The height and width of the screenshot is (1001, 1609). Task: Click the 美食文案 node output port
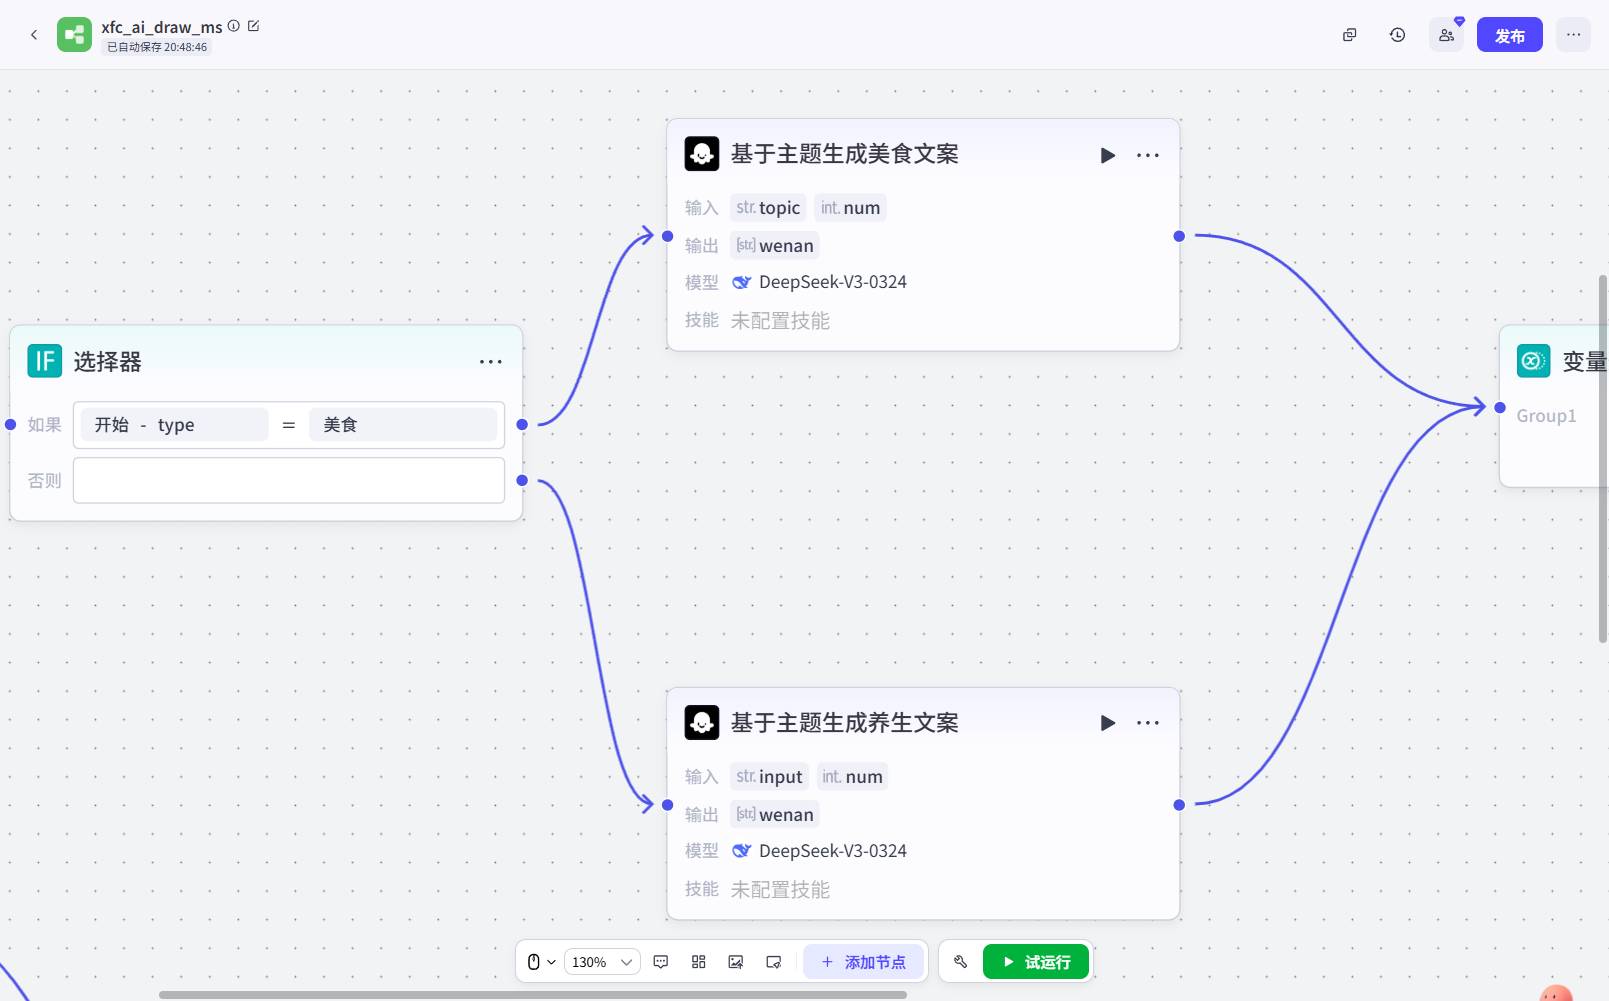point(1179,236)
